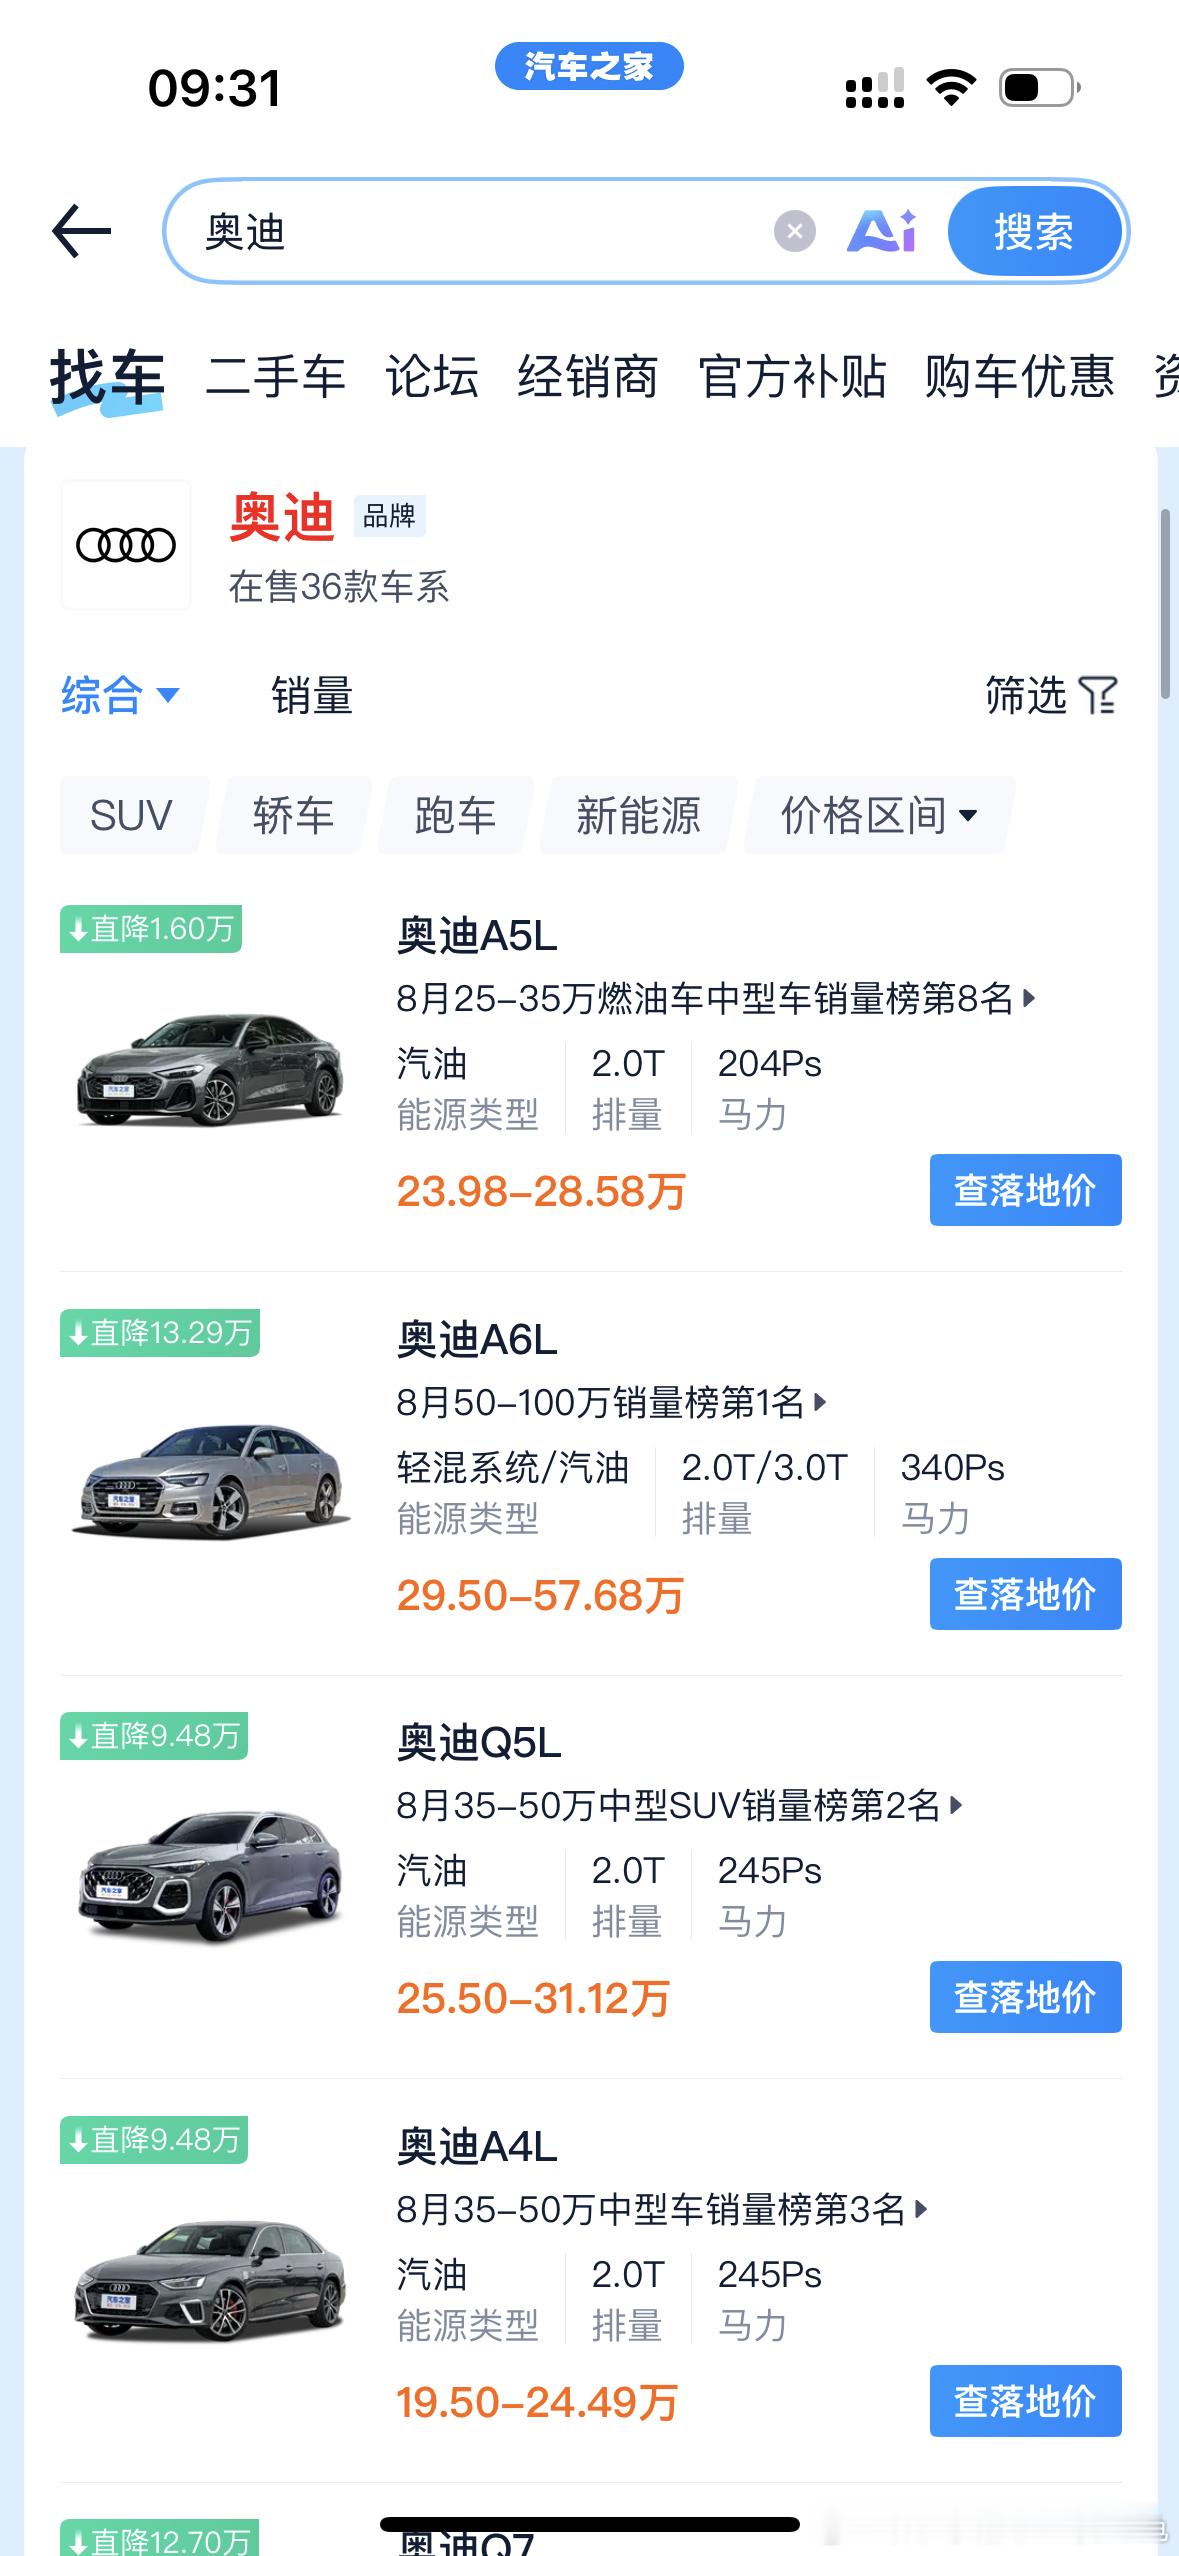The image size is (1179, 2556).
Task: Tap the back arrow icon
Action: [x=81, y=232]
